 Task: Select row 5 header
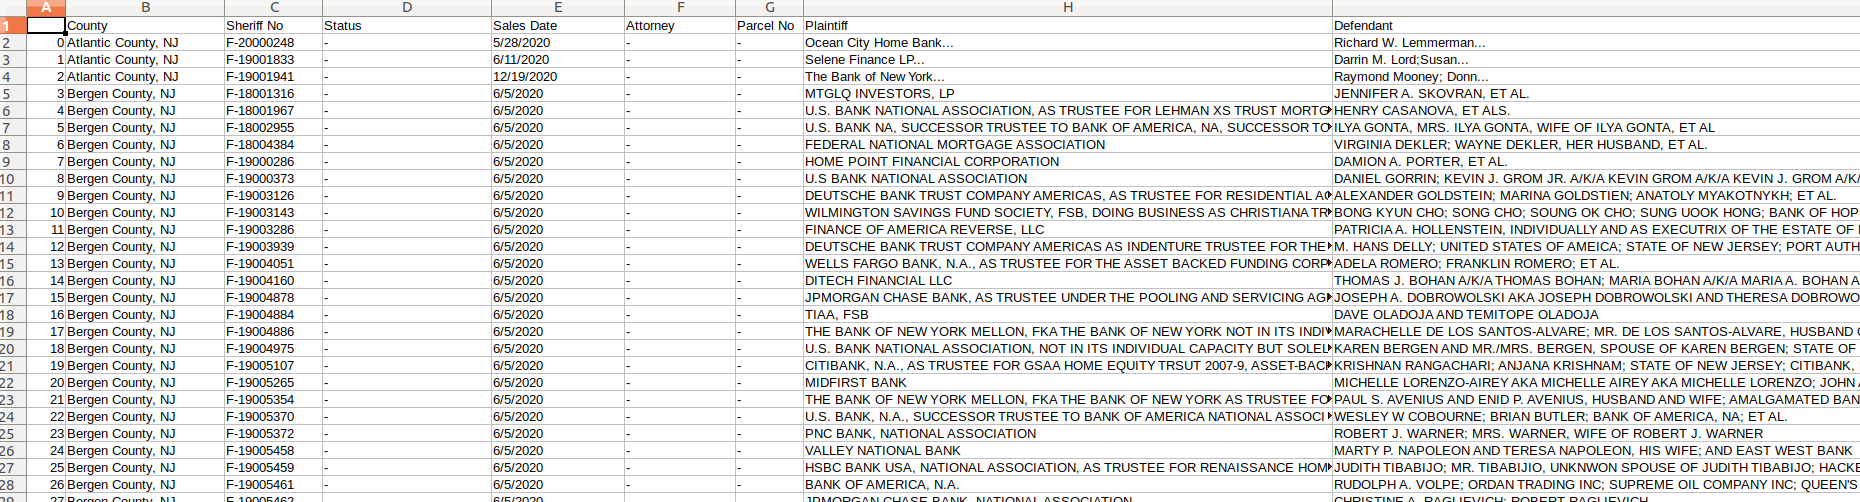tap(13, 94)
